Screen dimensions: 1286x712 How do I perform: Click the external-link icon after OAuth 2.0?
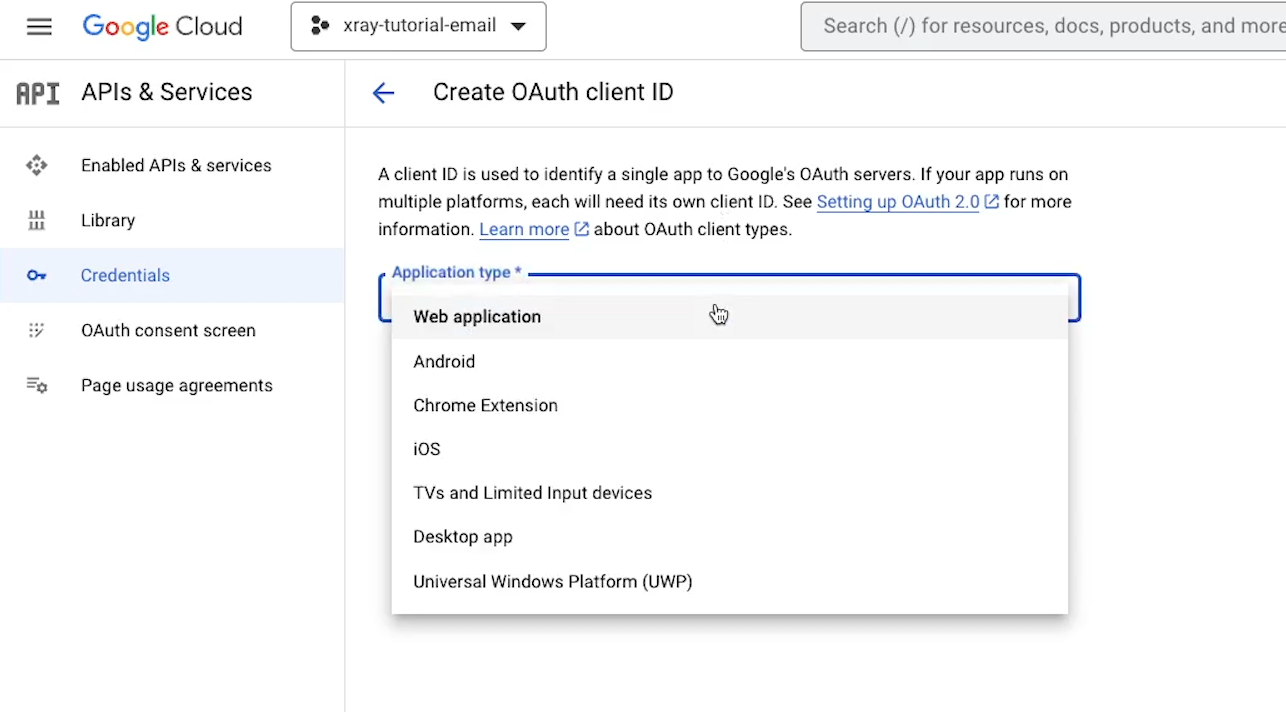pyautogui.click(x=992, y=202)
